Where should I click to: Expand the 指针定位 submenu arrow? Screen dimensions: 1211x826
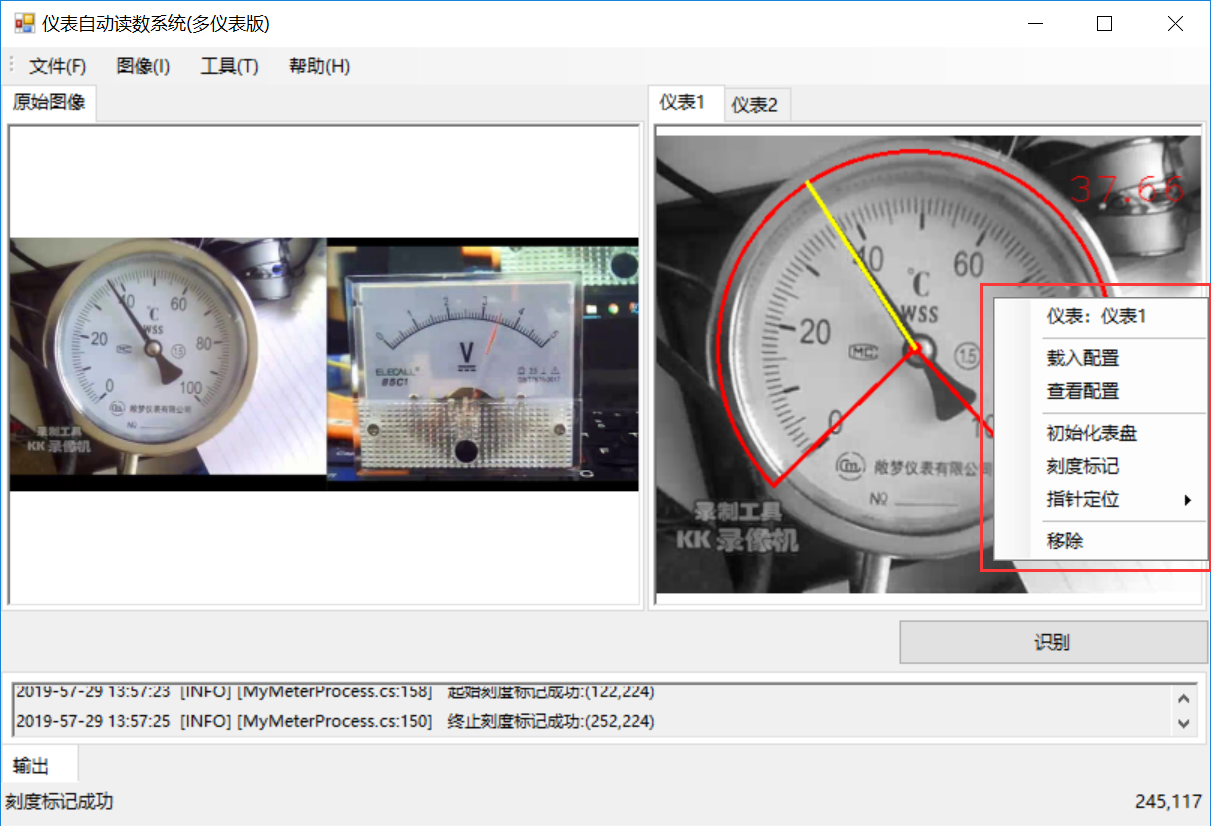(1188, 500)
